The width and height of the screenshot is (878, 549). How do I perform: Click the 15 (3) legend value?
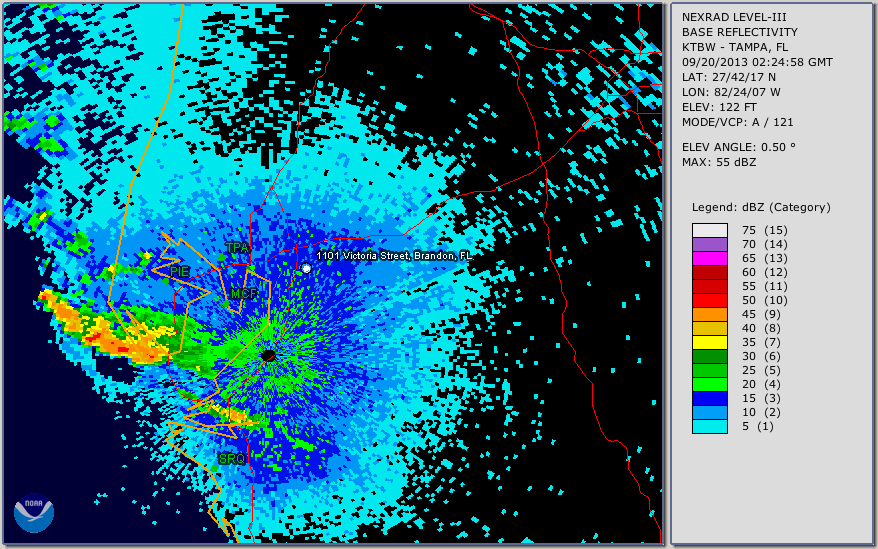tap(762, 398)
